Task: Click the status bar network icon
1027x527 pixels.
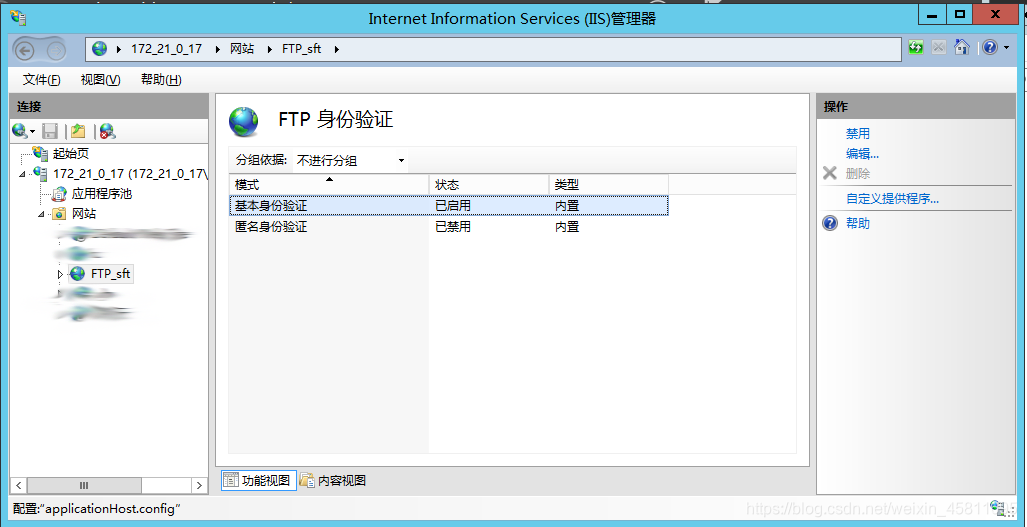Action: 998,507
